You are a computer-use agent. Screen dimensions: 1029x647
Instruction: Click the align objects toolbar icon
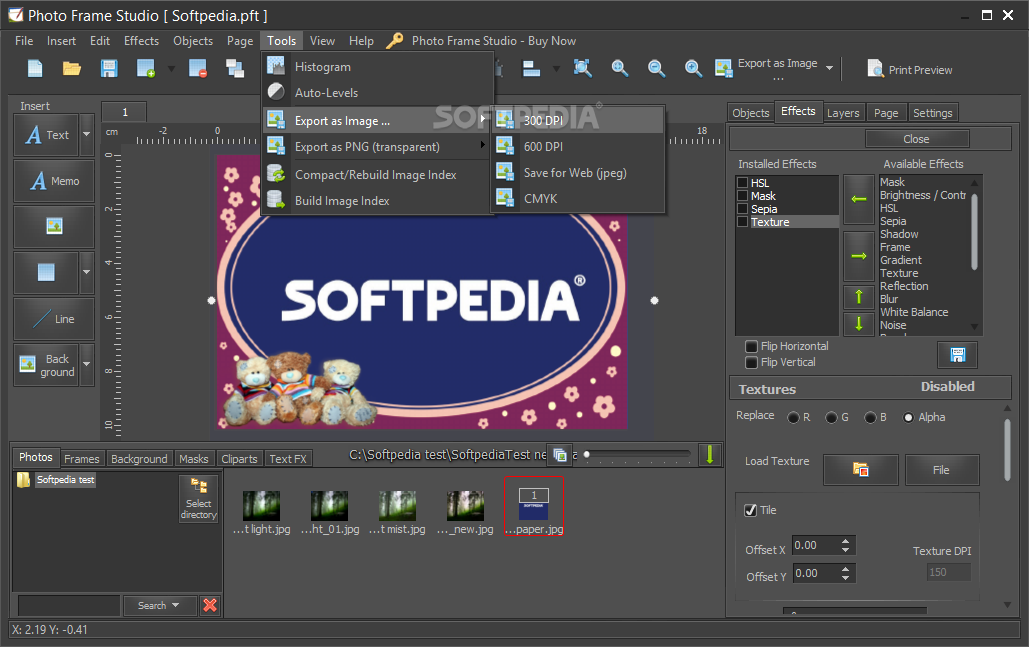(x=532, y=68)
